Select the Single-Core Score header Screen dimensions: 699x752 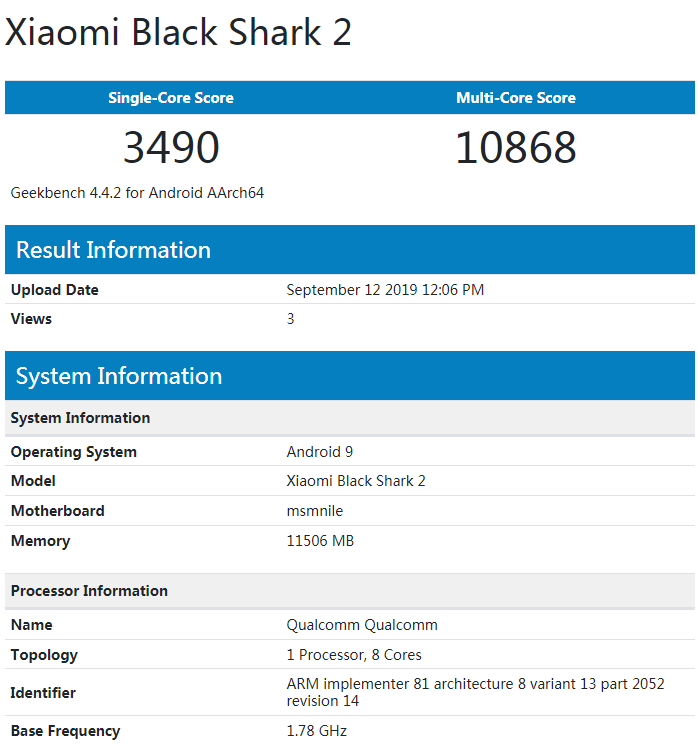(171, 98)
